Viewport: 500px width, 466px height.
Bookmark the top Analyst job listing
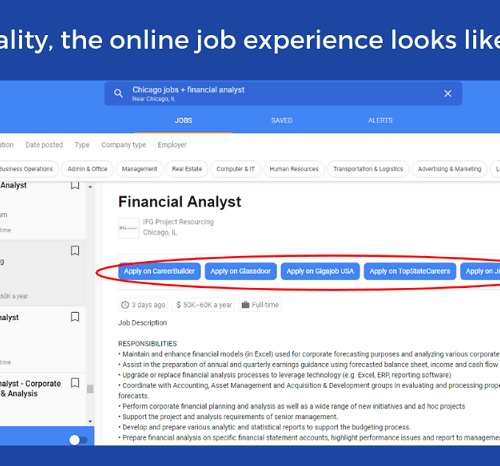coord(75,185)
